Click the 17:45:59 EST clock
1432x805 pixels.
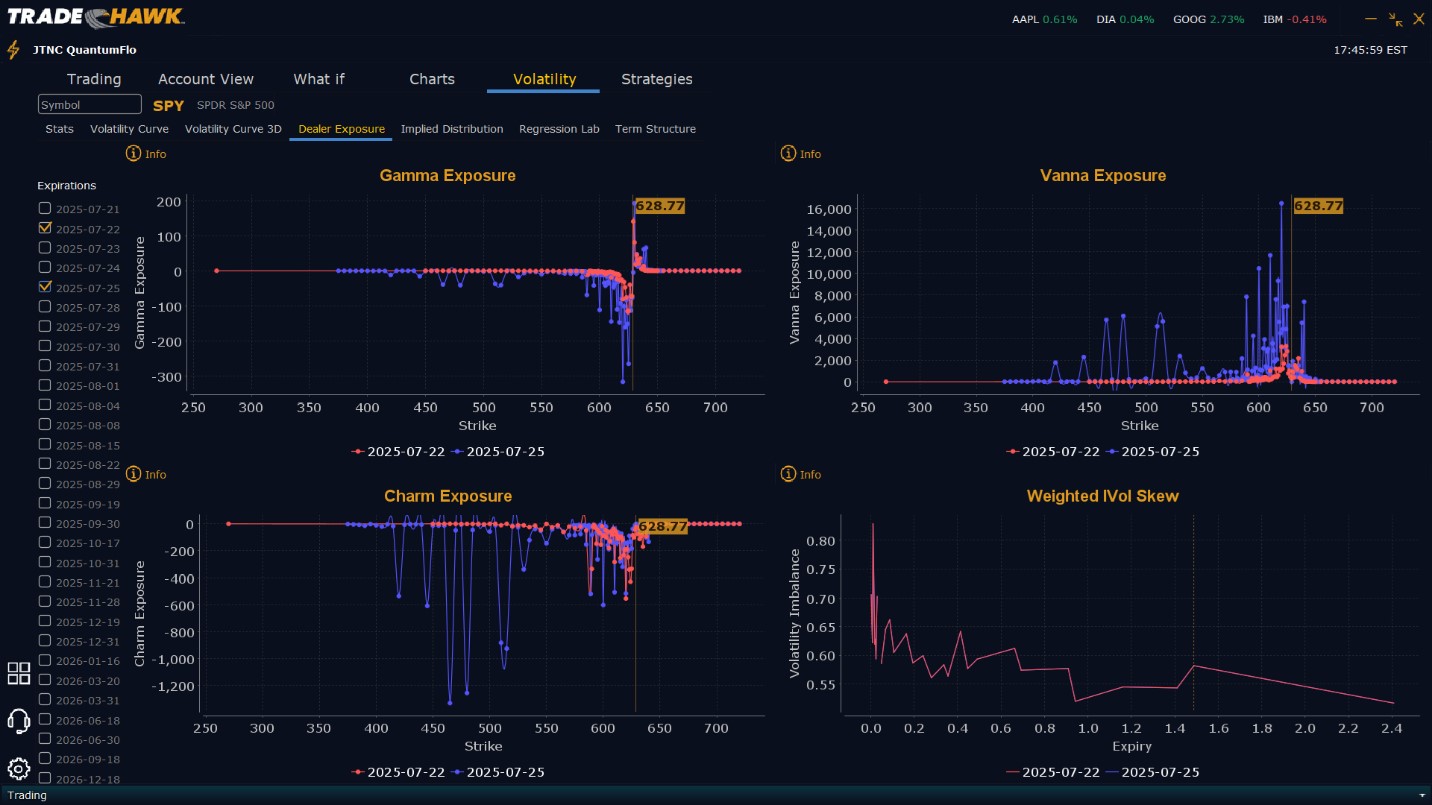(1370, 50)
